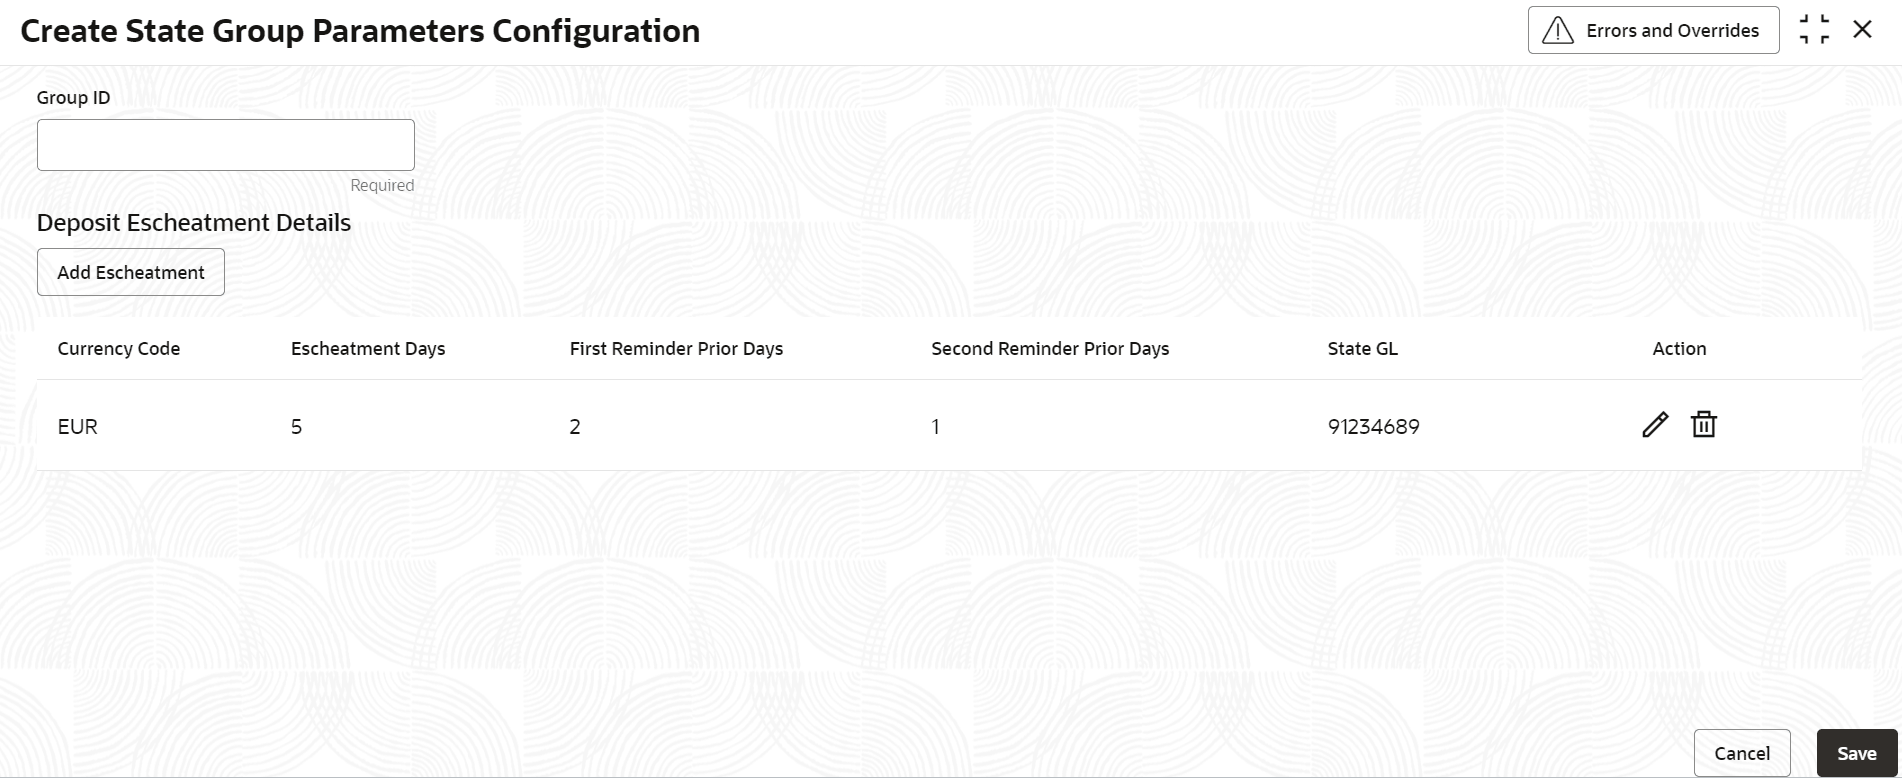Click the State GL column header
Image resolution: width=1902 pixels, height=778 pixels.
[1362, 349]
